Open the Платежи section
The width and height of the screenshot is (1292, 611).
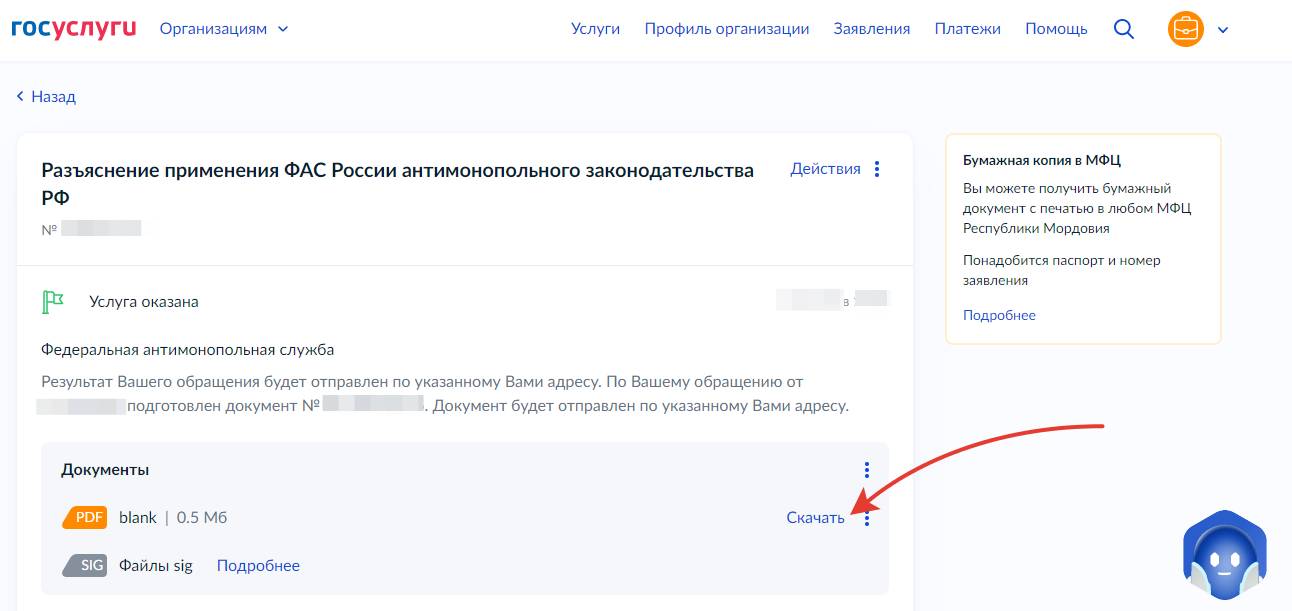[968, 29]
